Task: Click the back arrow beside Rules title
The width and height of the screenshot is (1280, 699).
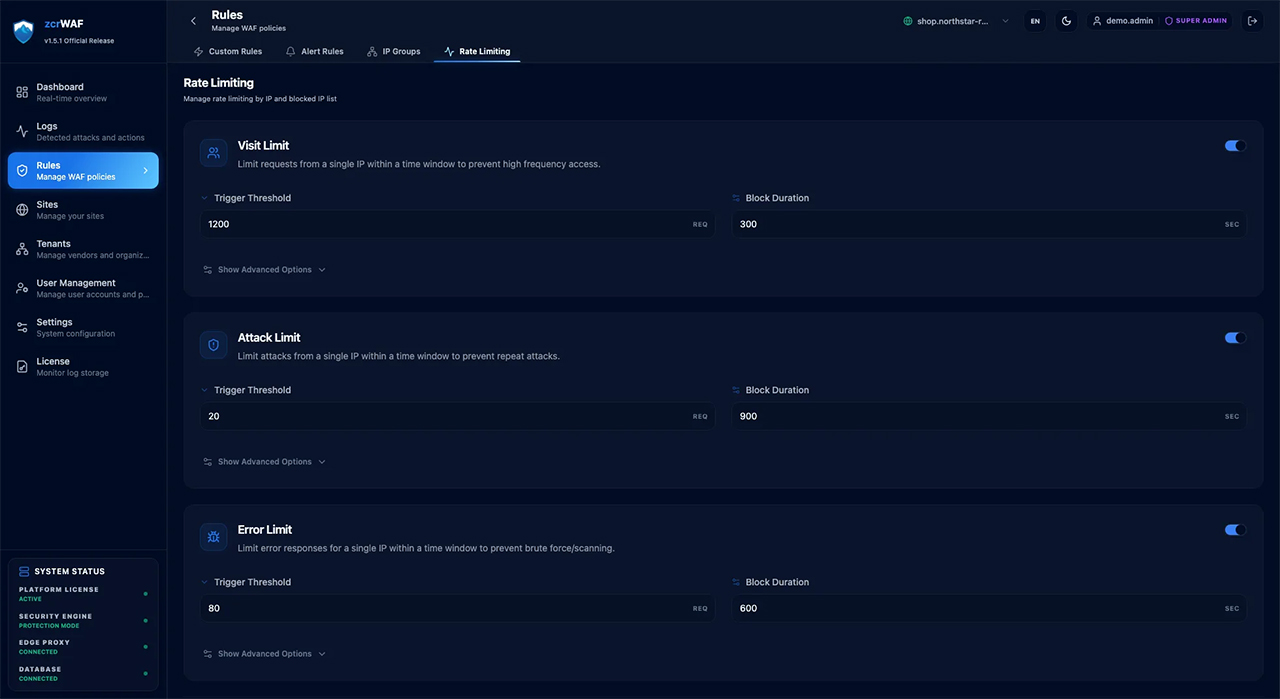Action: 194,21
